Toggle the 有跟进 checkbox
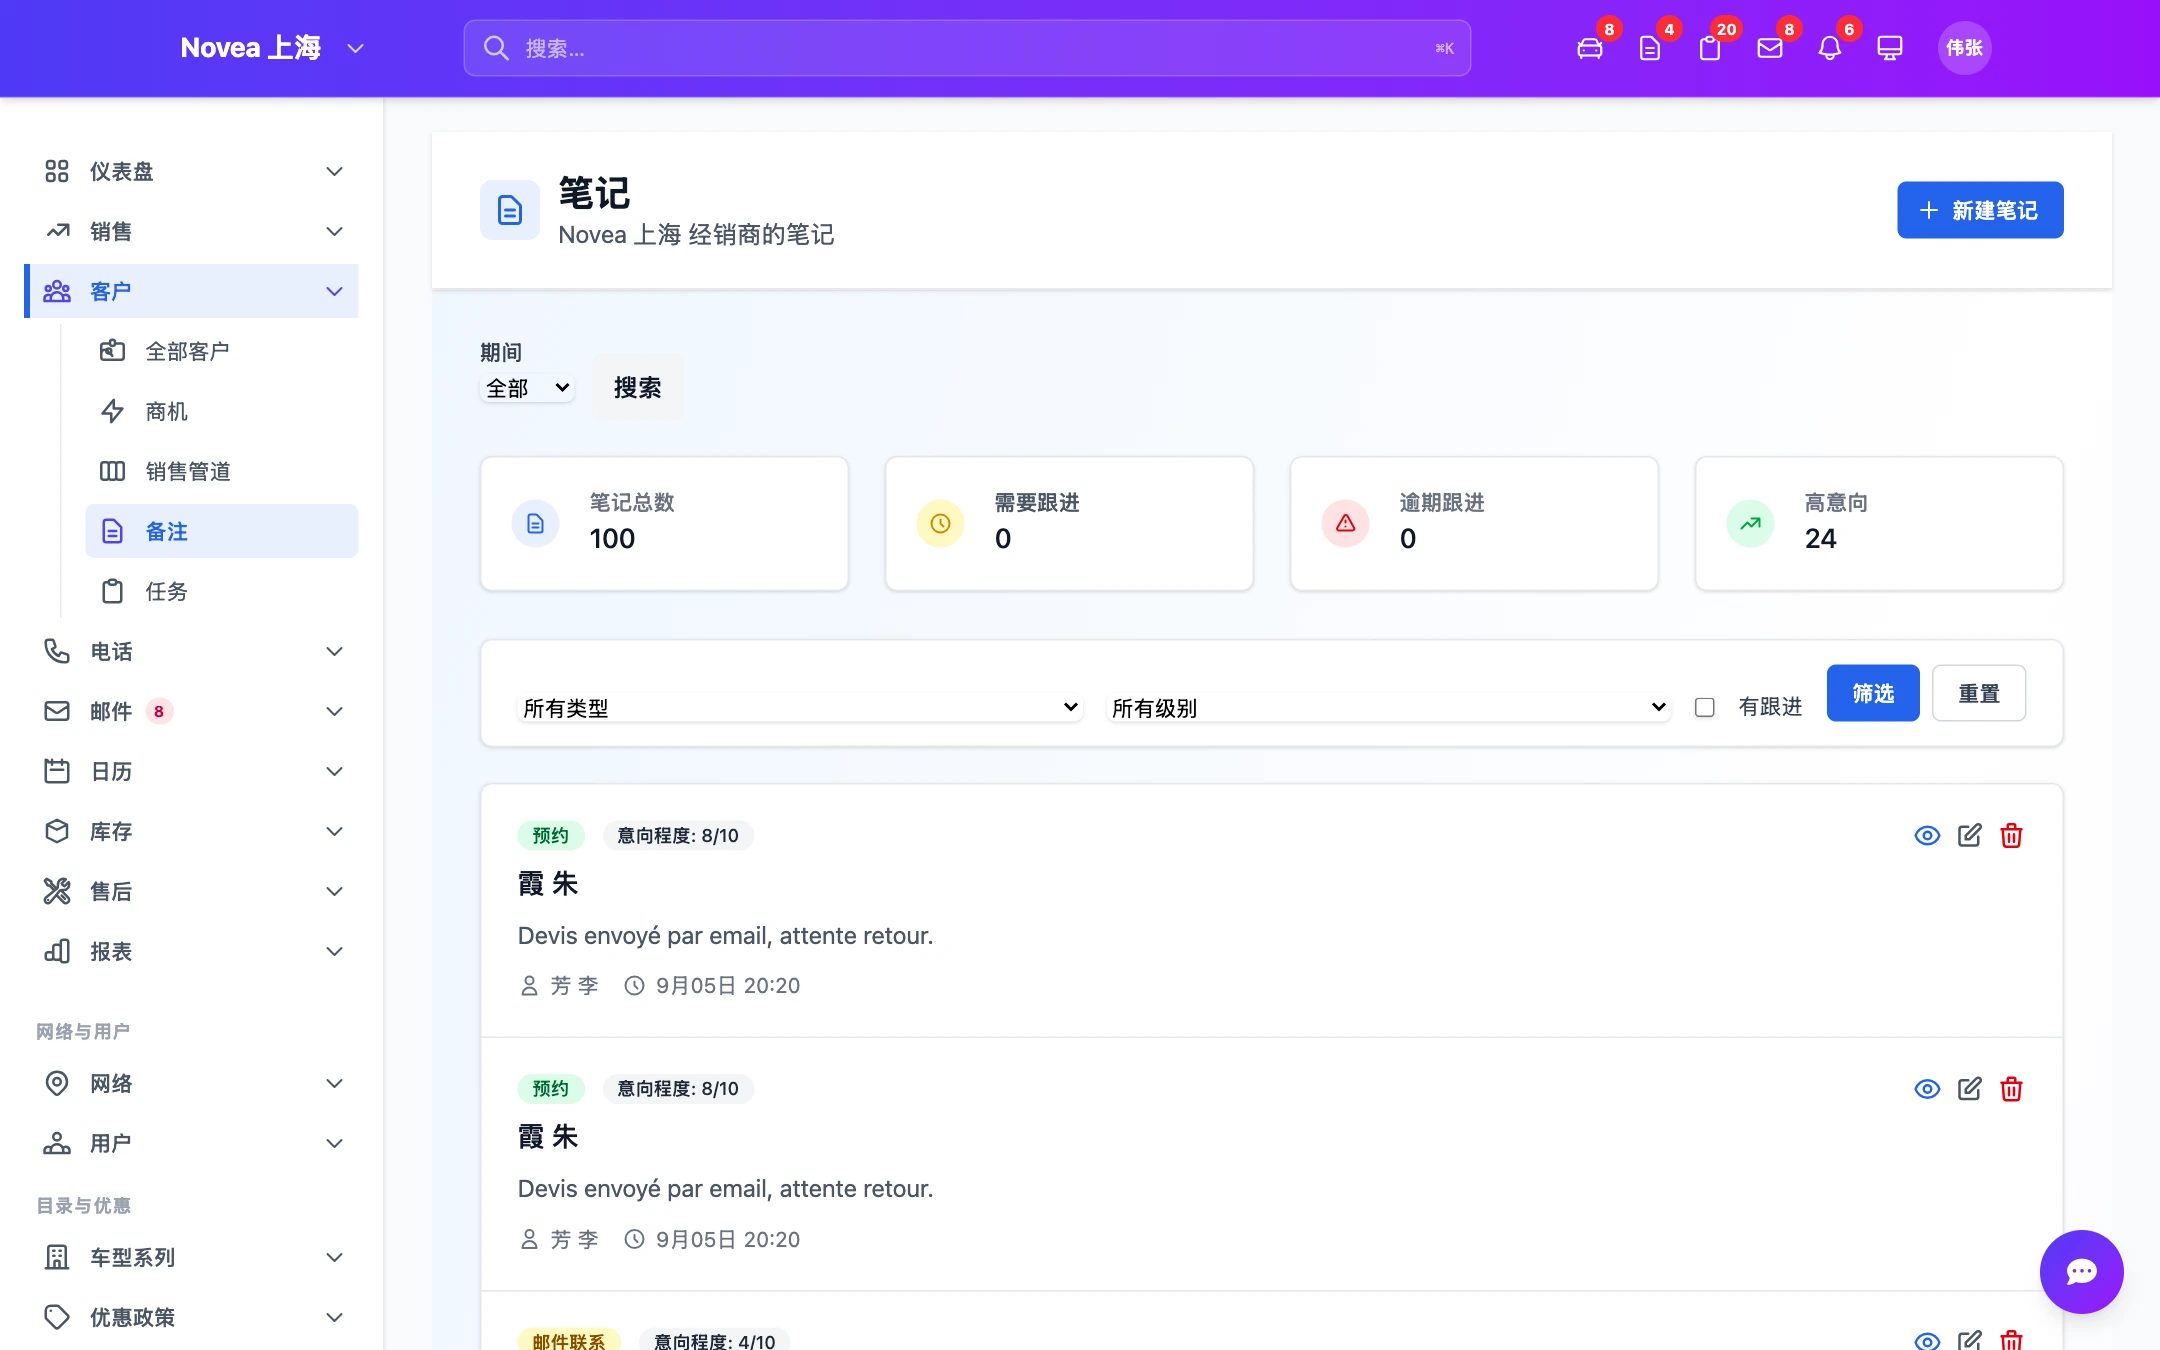 point(1705,707)
